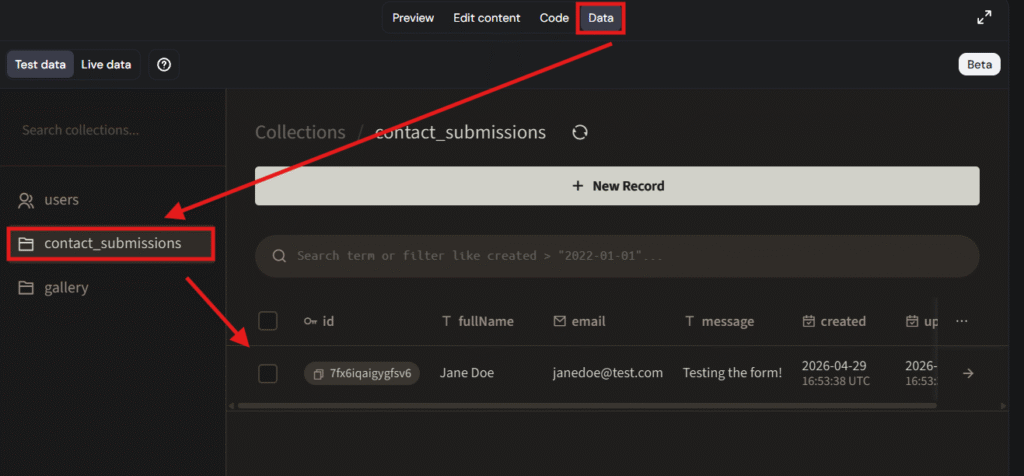Sort by the created column header
This screenshot has width=1024, height=476.
point(834,321)
